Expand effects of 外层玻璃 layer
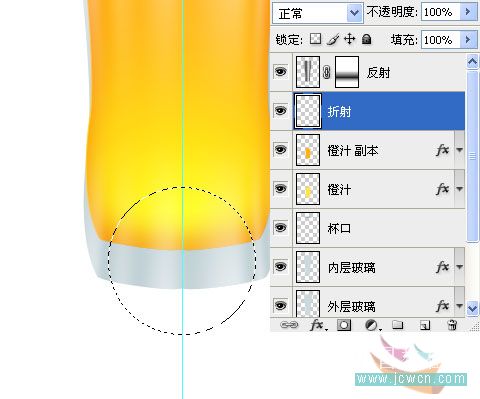This screenshot has height=399, width=480. [x=460, y=305]
